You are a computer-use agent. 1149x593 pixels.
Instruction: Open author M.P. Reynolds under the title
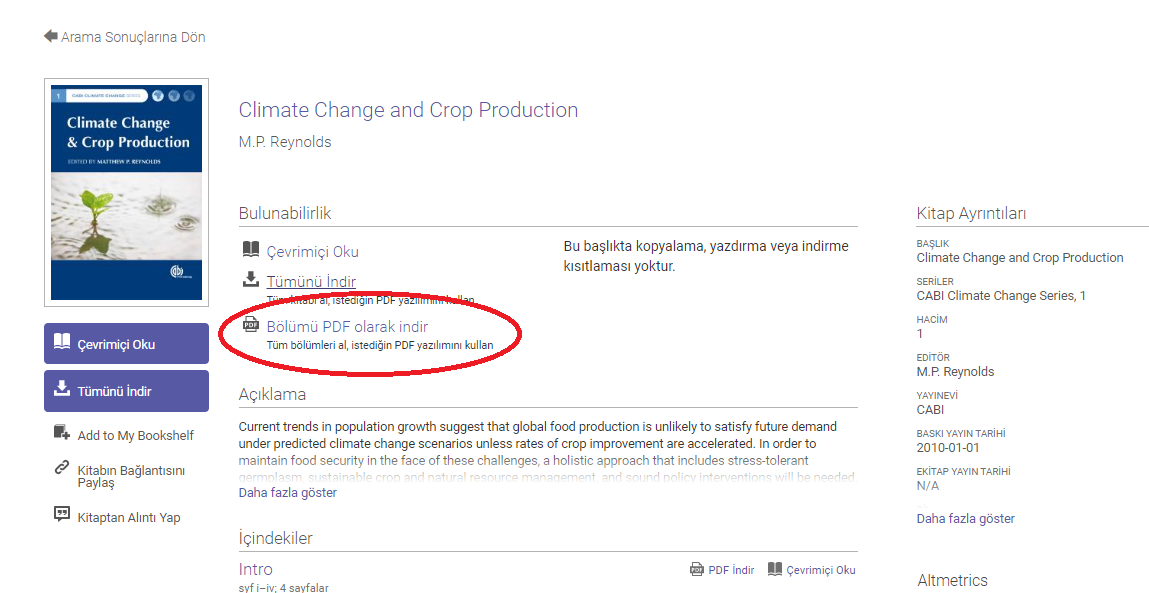pyautogui.click(x=285, y=142)
